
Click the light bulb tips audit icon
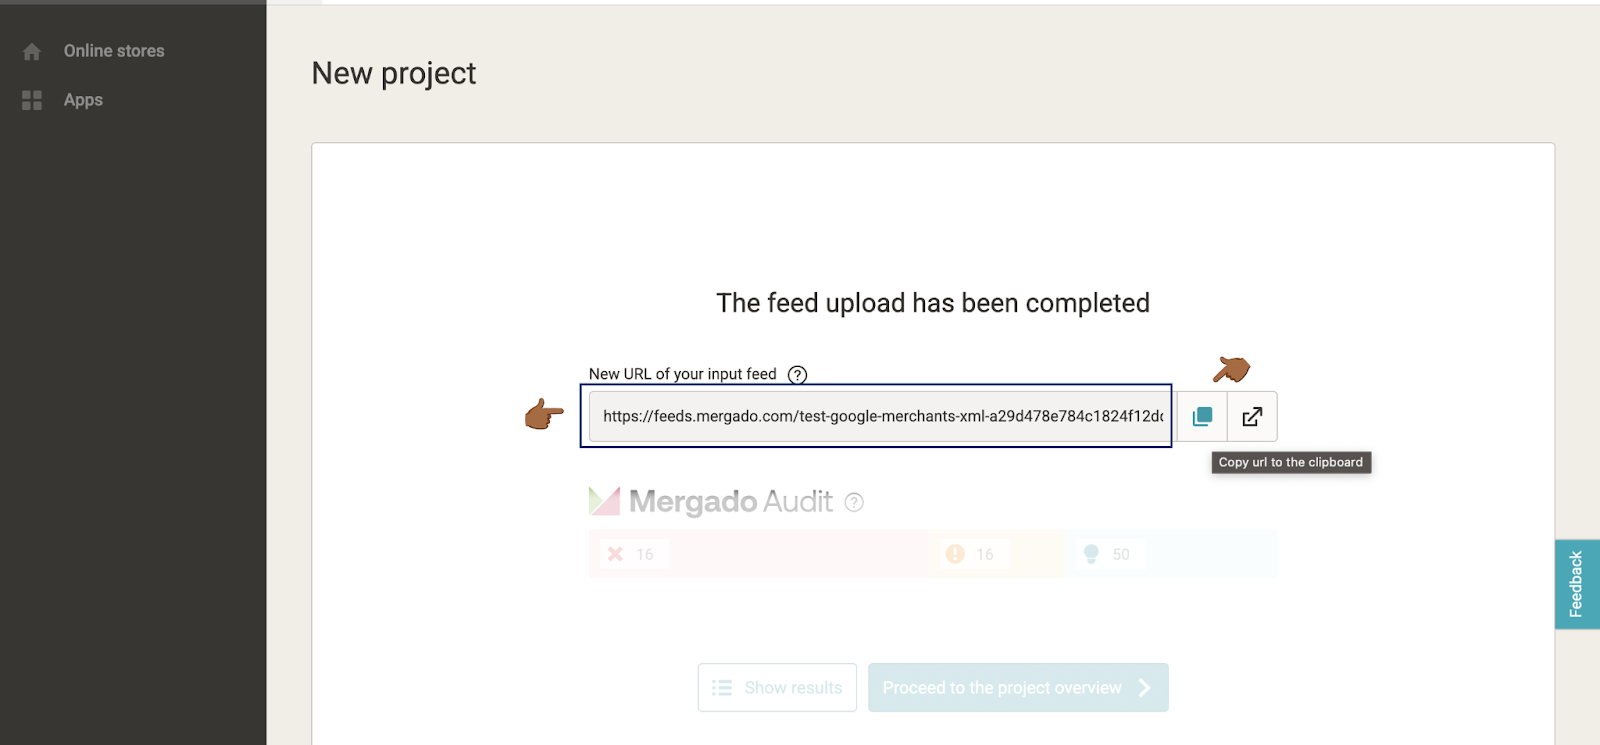tap(1091, 554)
